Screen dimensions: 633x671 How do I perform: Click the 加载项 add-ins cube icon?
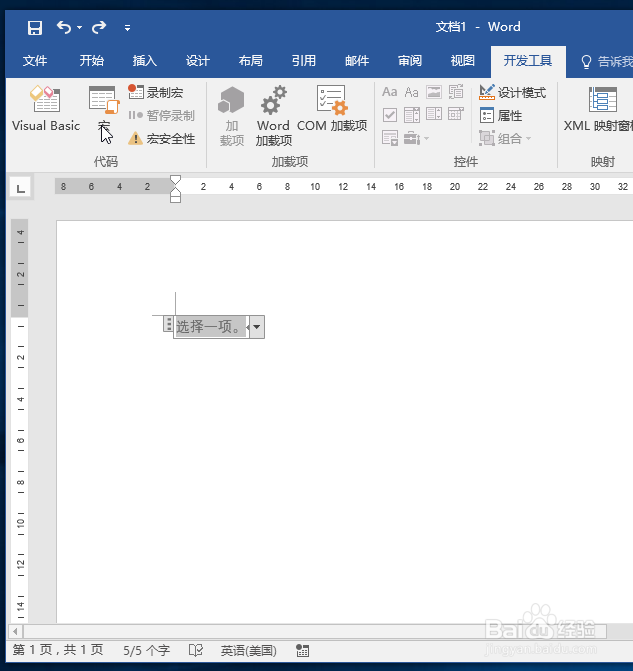tap(232, 116)
